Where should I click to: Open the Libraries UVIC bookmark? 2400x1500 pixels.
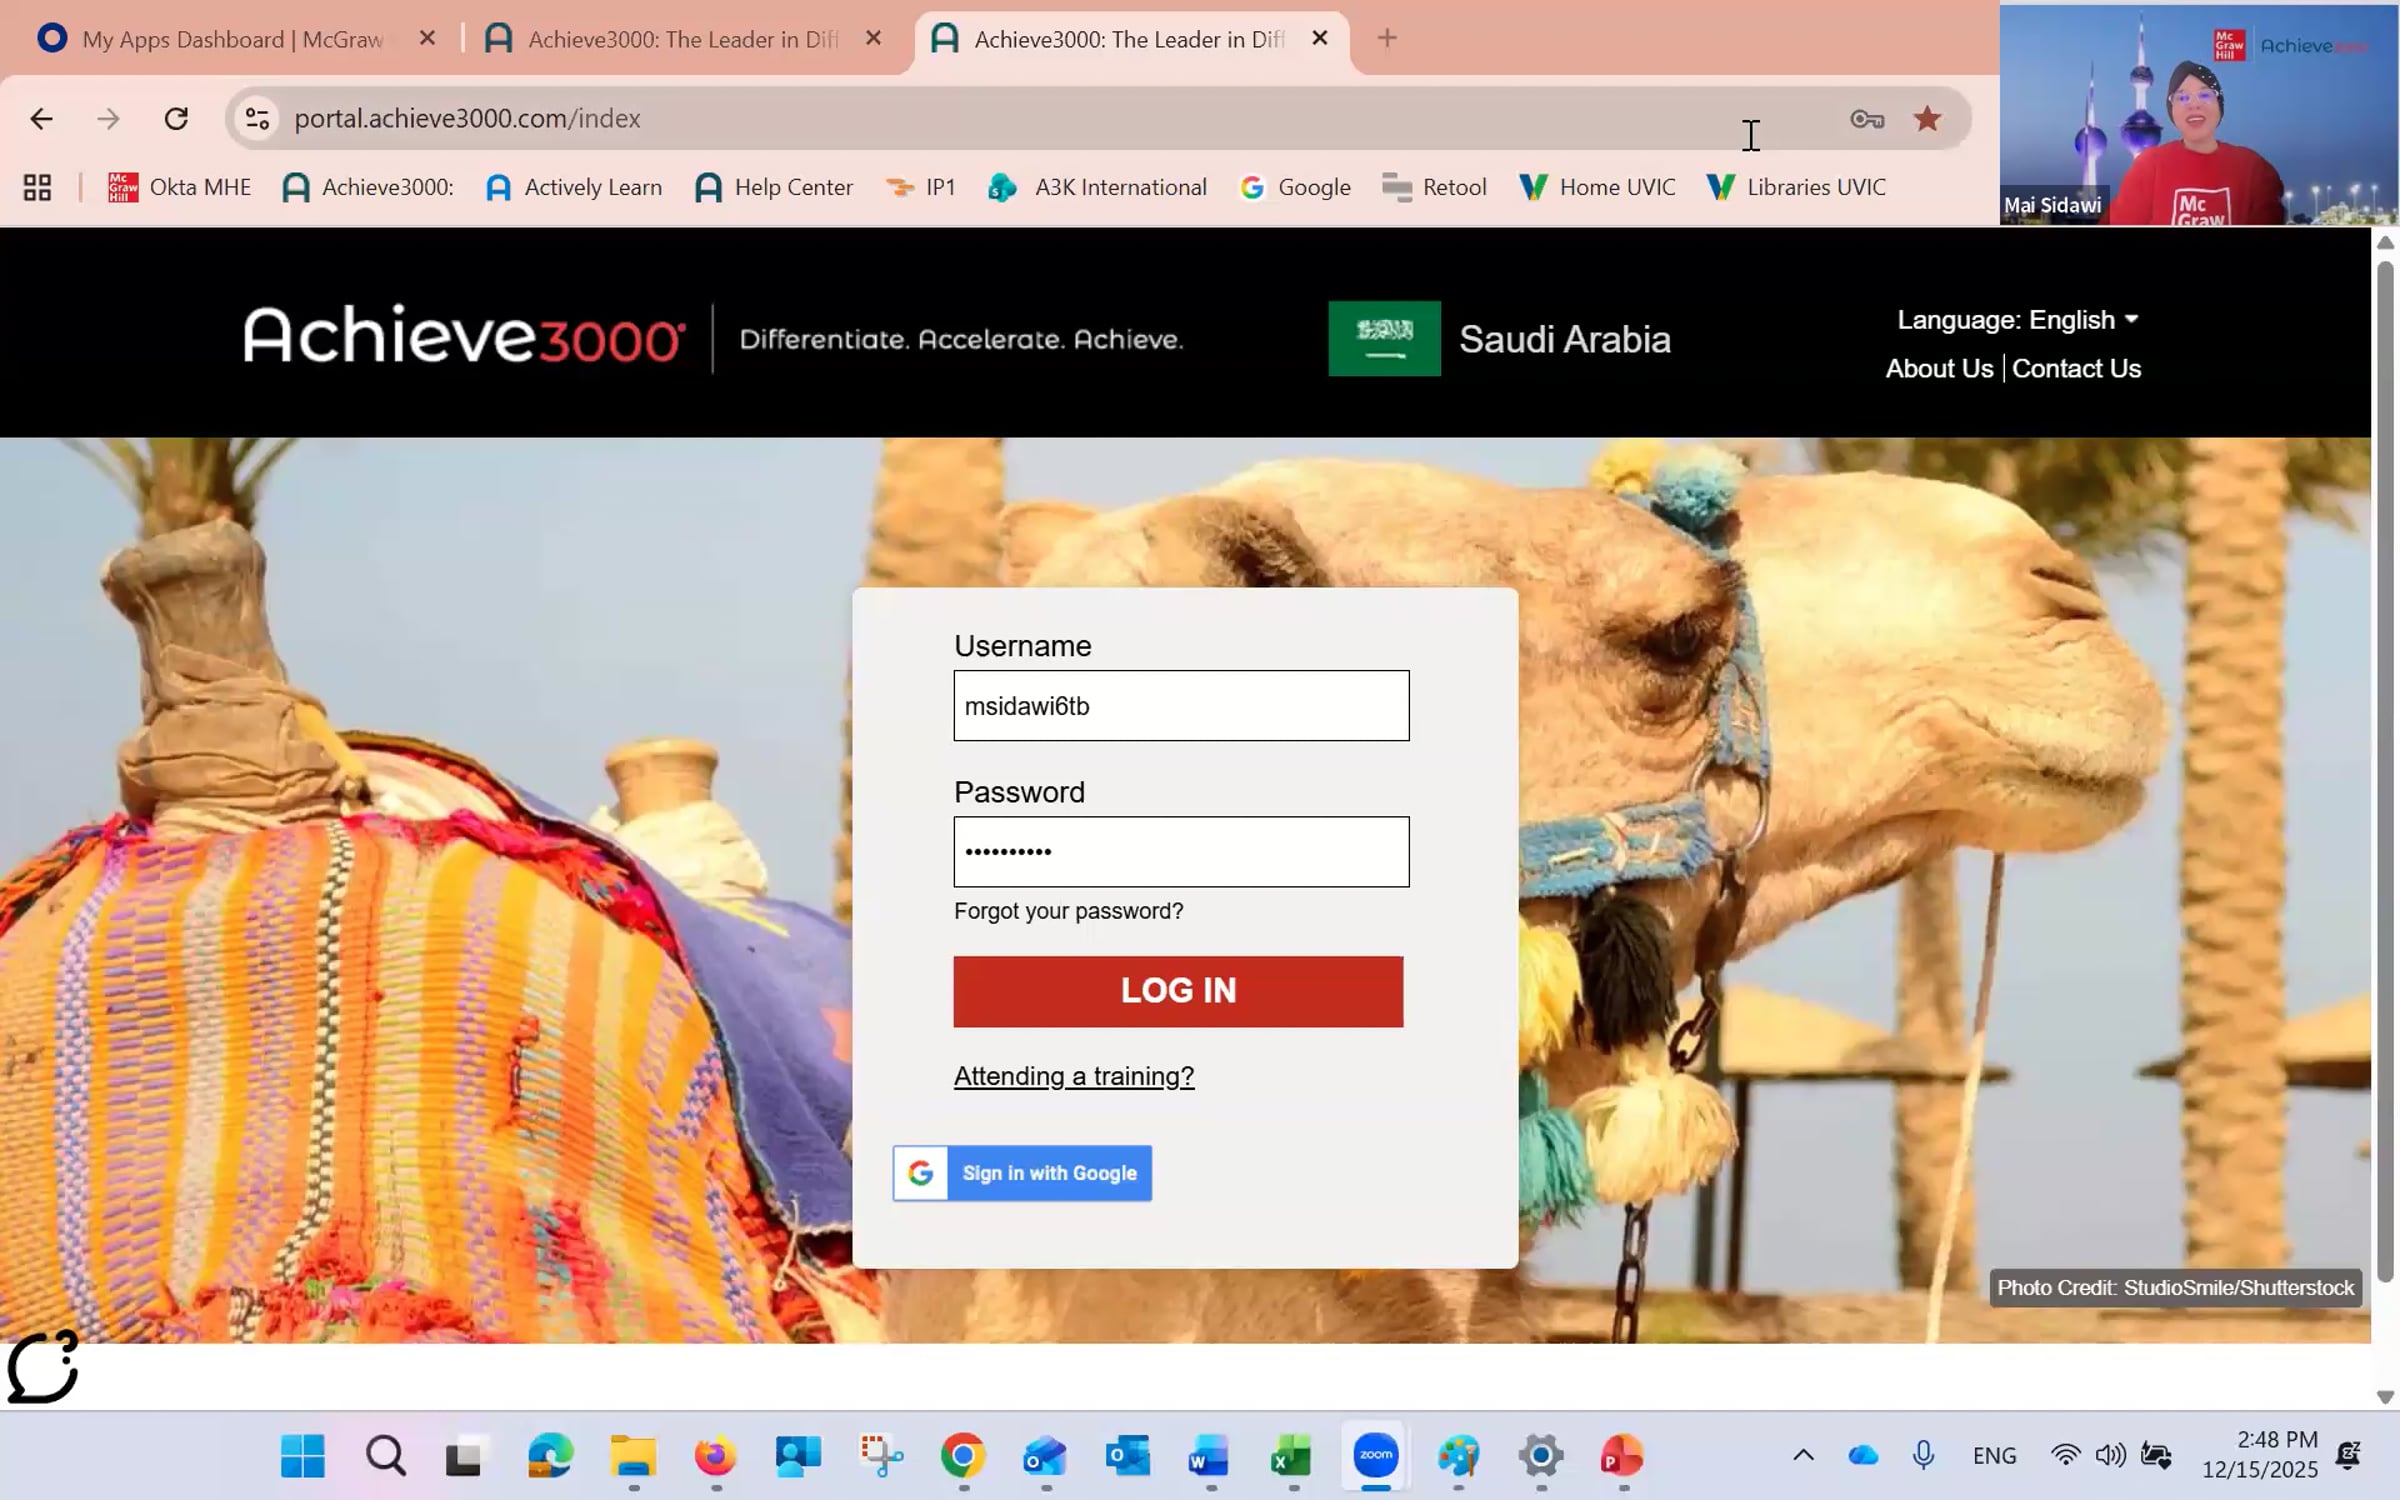point(1797,187)
